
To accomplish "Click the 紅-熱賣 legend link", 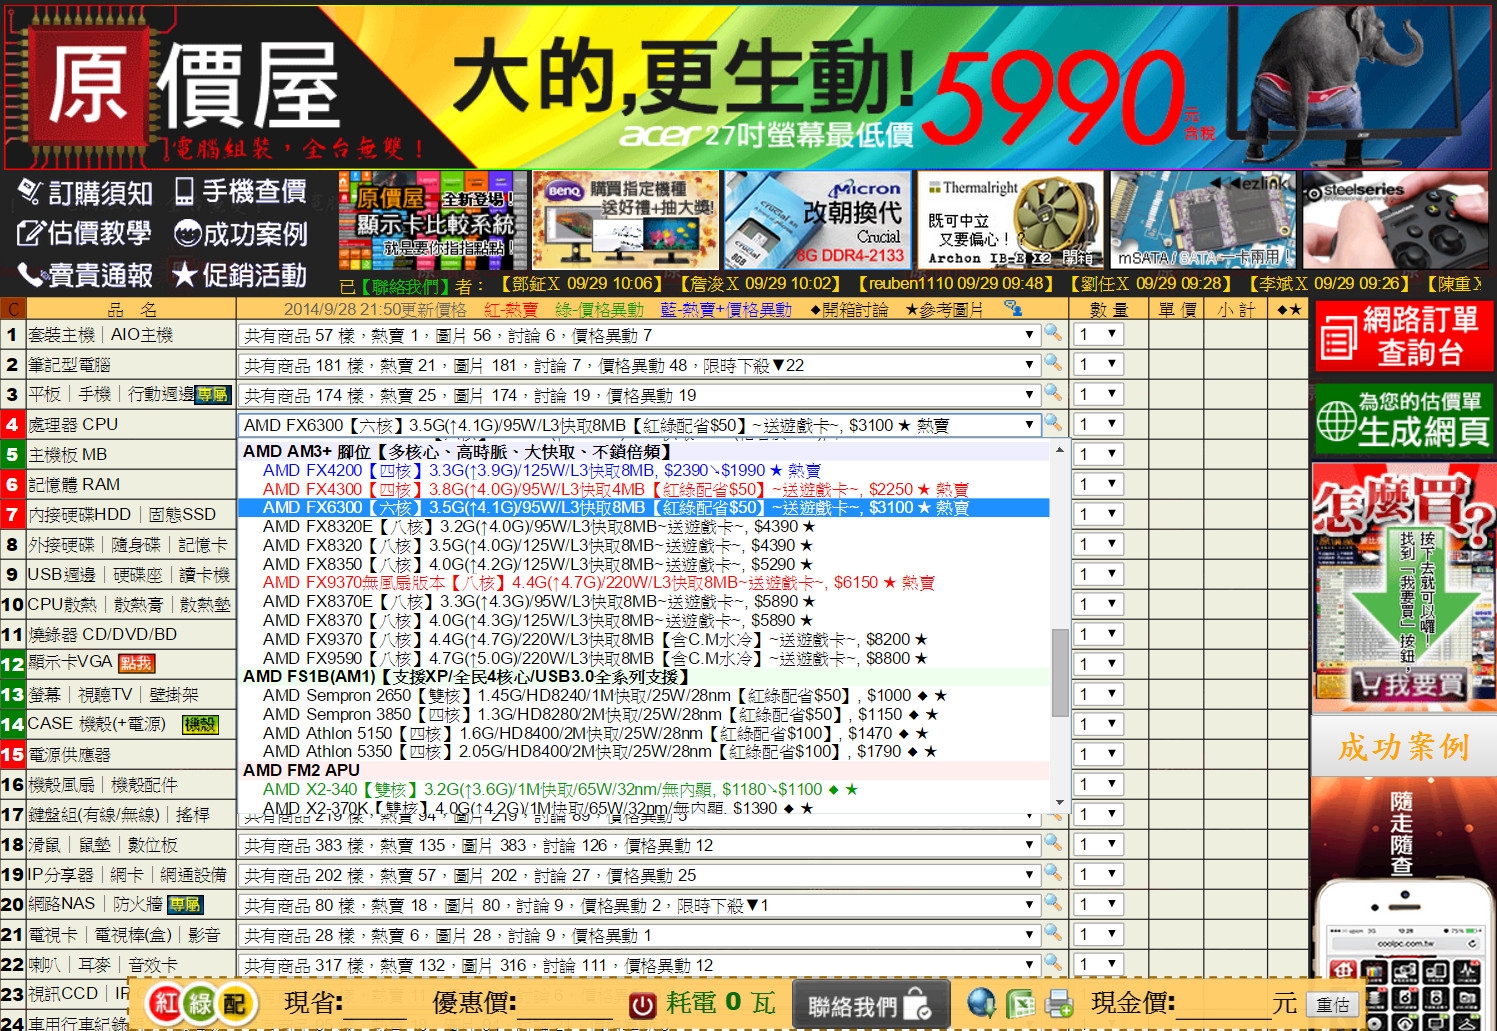I will (511, 310).
